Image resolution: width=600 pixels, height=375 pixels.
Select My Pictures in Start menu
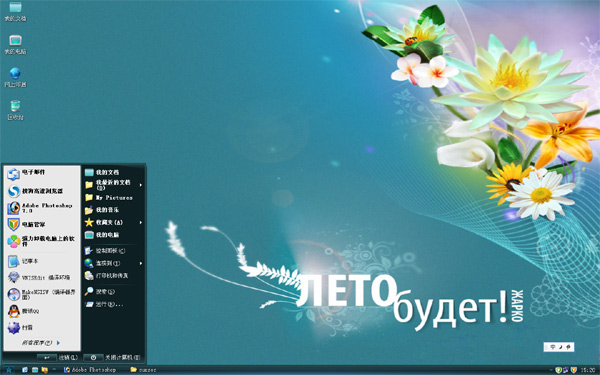[113, 197]
